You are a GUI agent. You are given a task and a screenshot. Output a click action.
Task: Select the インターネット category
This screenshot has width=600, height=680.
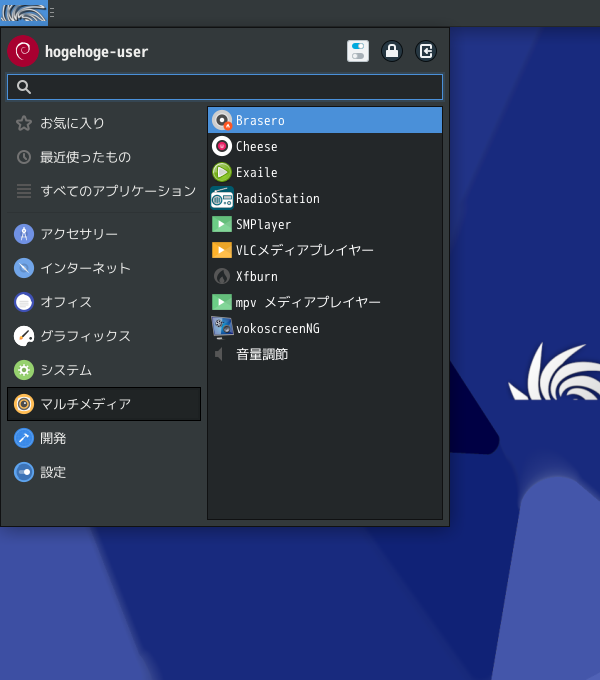point(104,268)
